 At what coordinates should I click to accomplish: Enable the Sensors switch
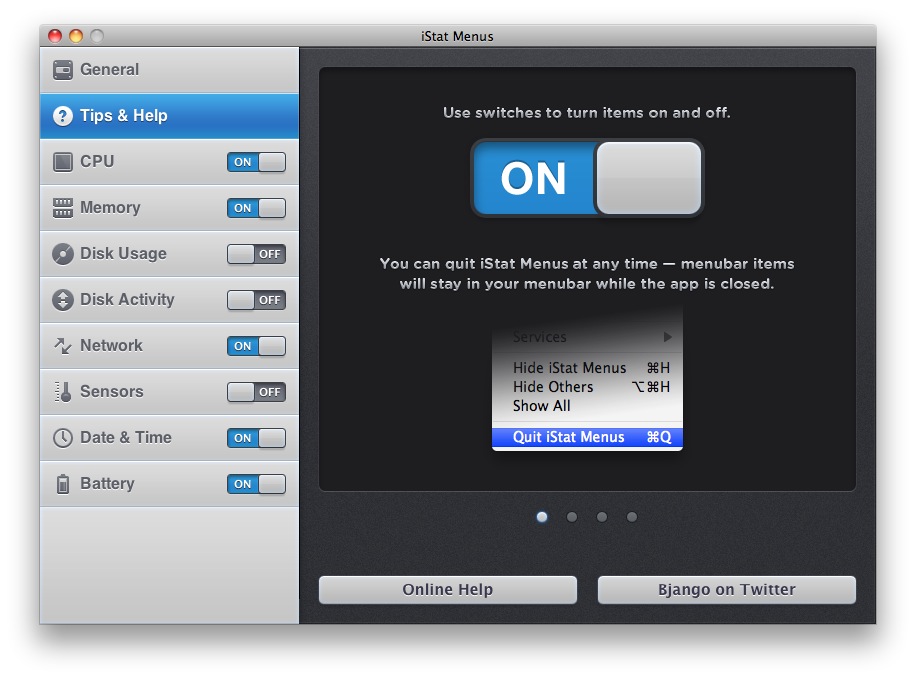pyautogui.click(x=256, y=392)
